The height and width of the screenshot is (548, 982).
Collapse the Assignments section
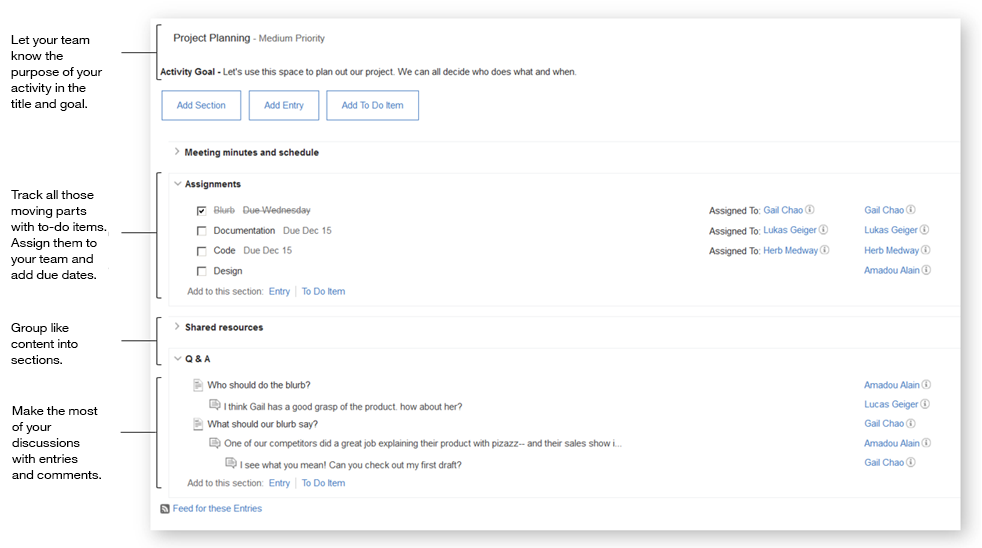coord(177,184)
